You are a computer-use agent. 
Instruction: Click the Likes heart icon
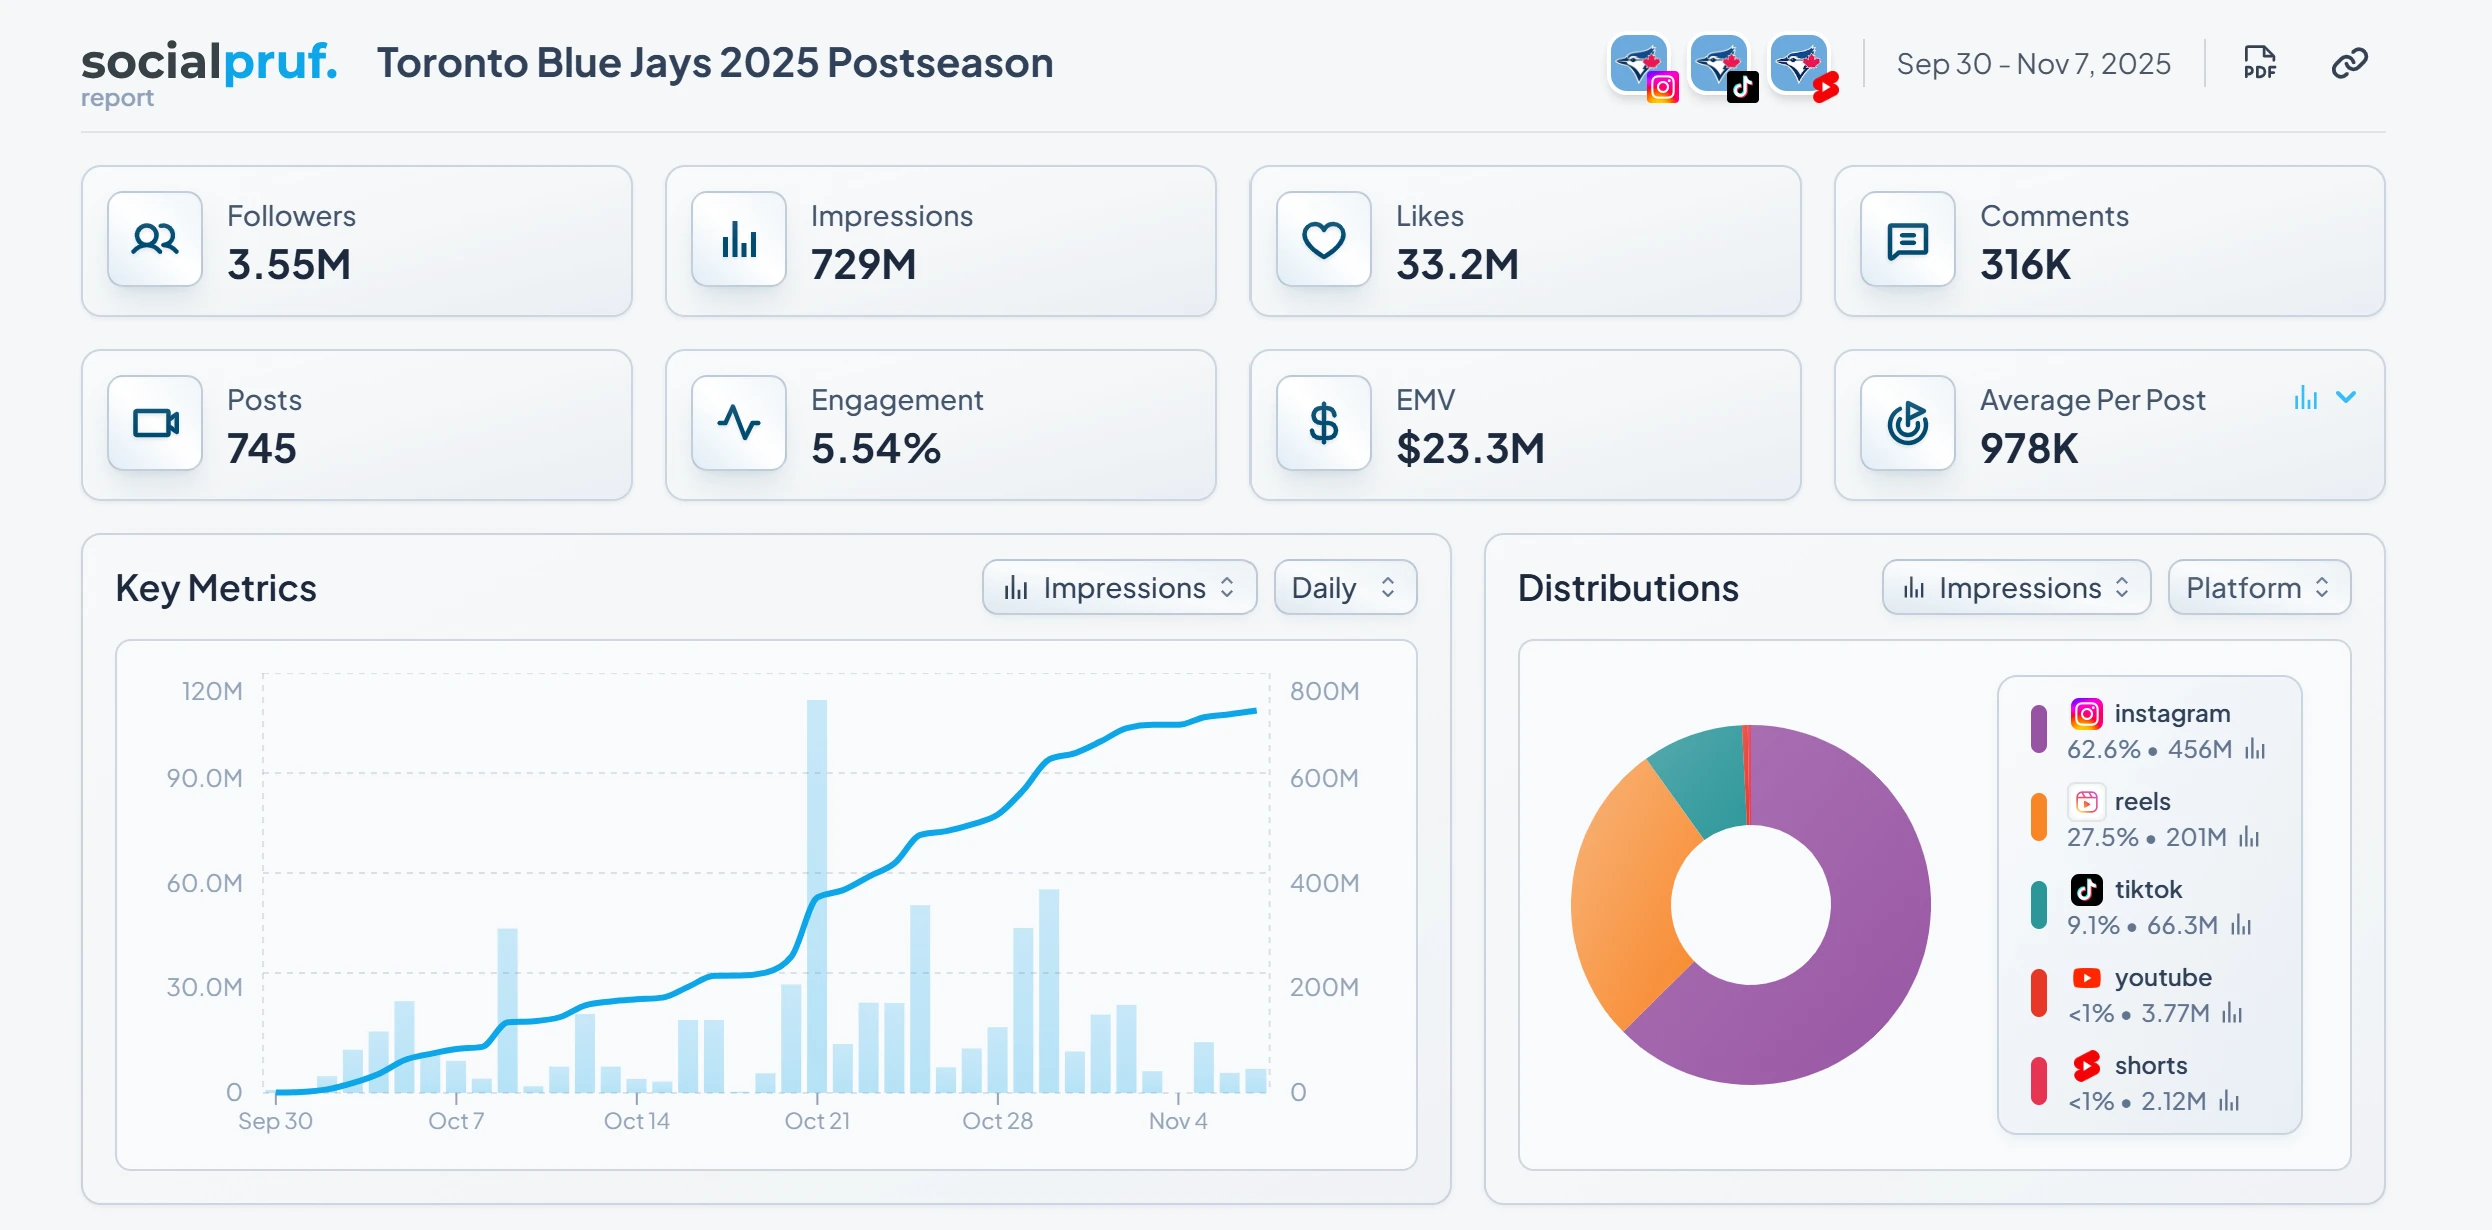point(1323,239)
